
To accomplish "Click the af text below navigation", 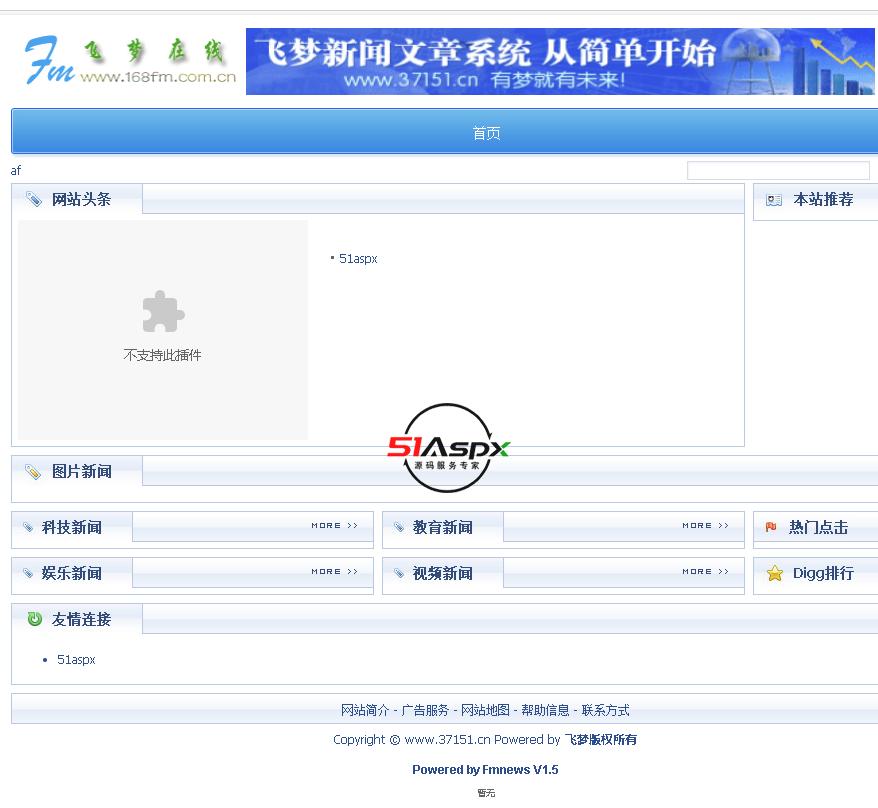I will [x=16, y=170].
